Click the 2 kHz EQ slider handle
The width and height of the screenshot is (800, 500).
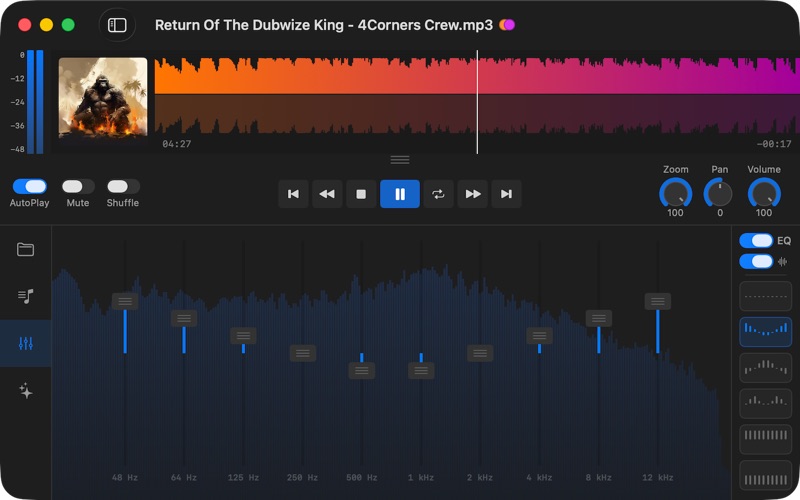[480, 353]
